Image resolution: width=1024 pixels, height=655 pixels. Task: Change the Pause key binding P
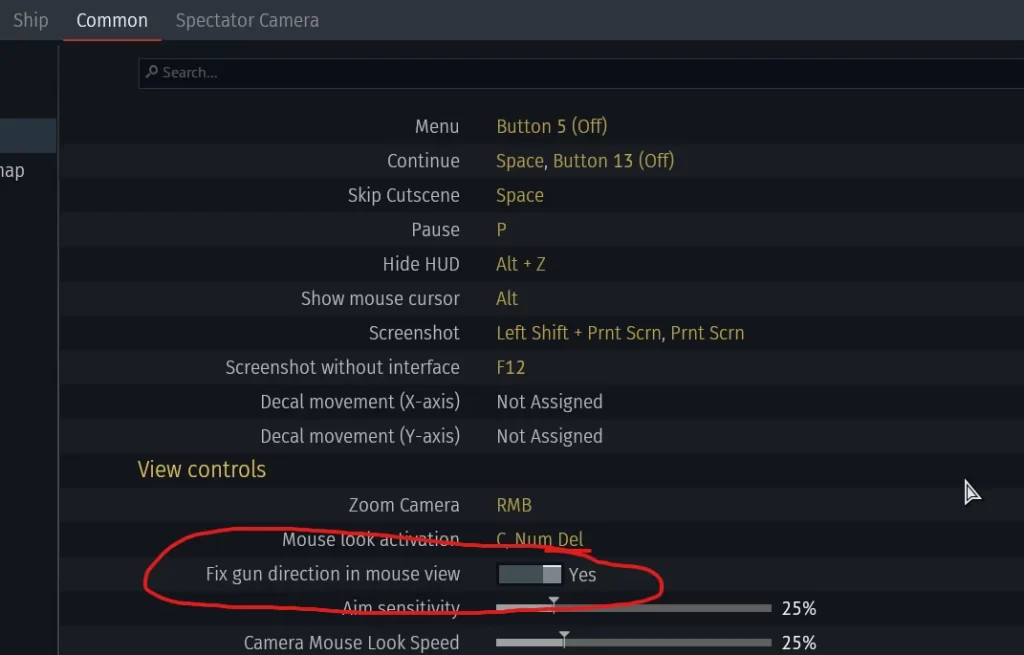tap(502, 230)
